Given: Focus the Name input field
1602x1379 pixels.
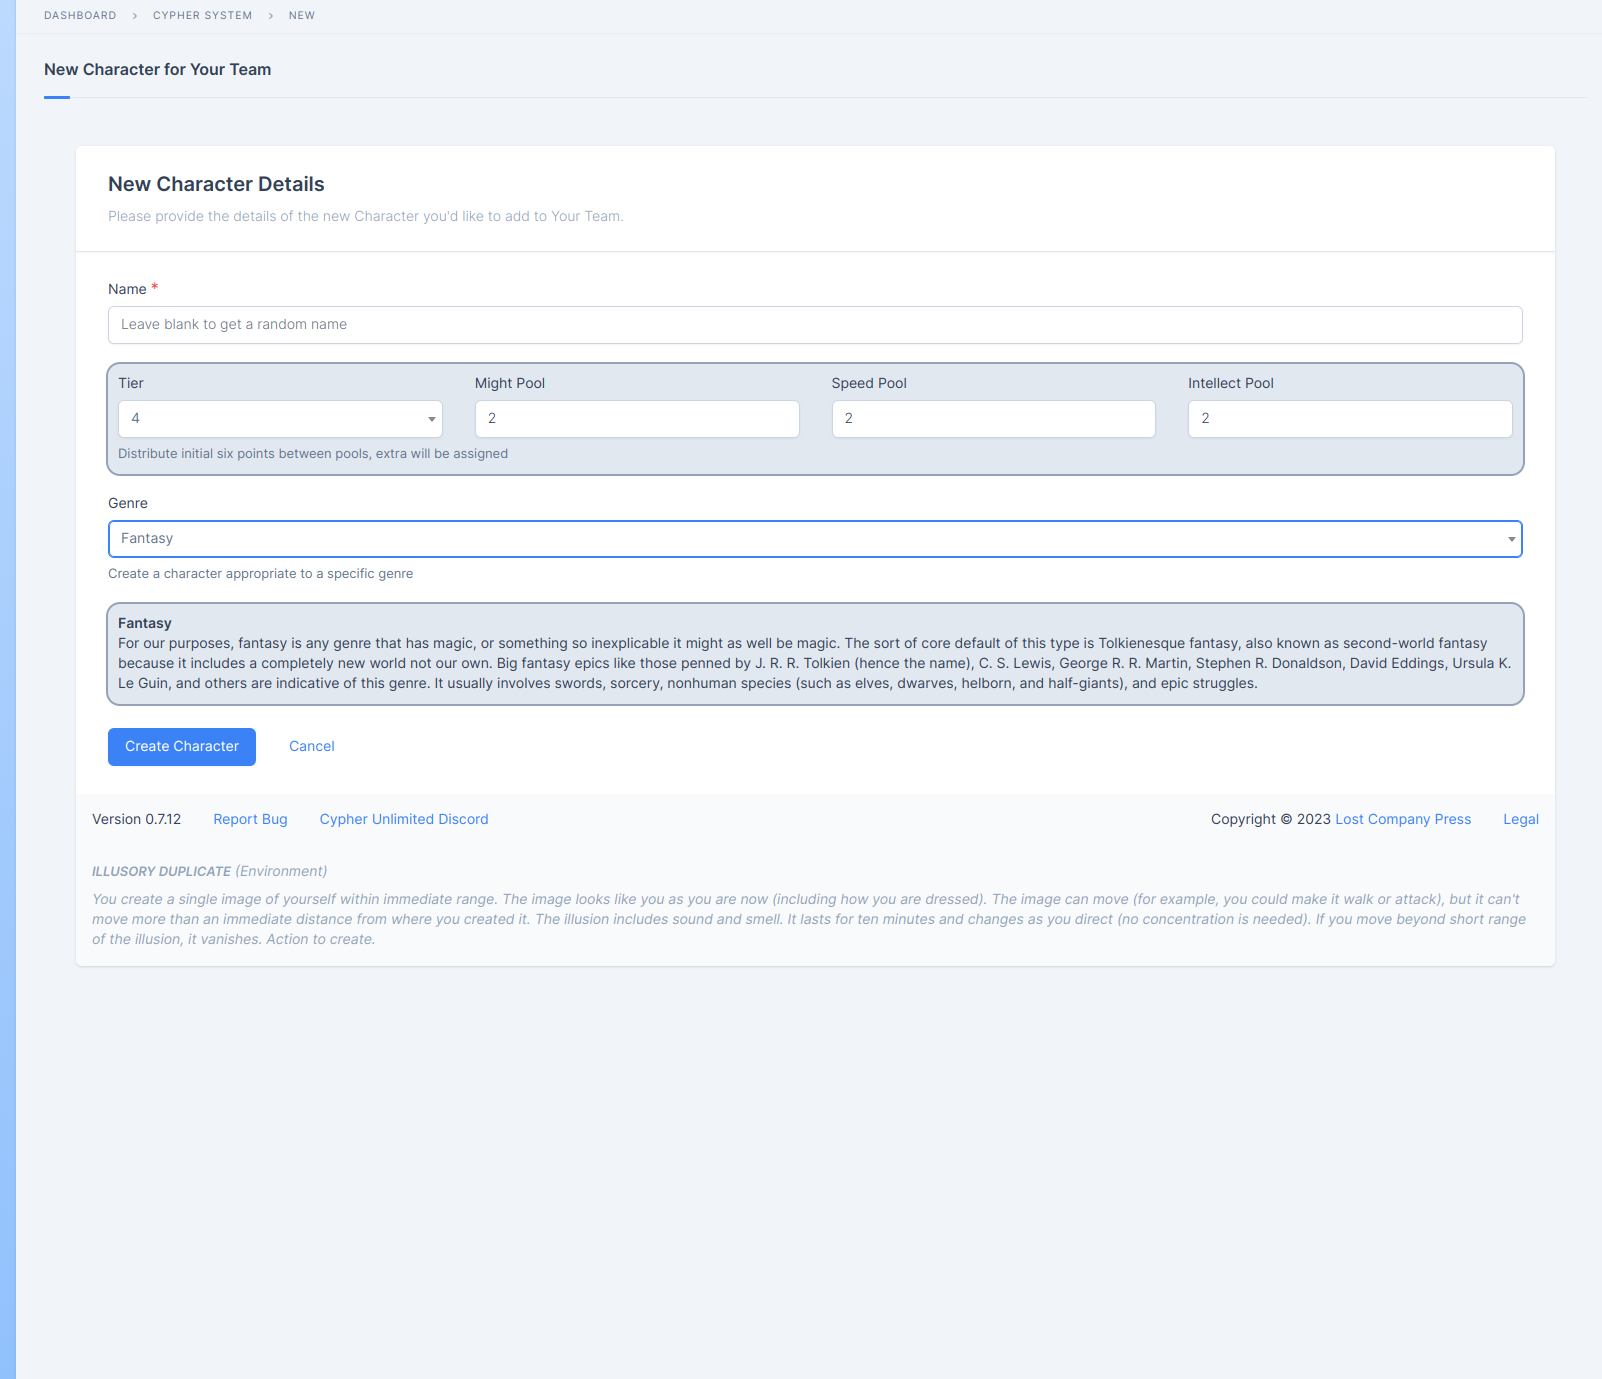Looking at the screenshot, I should [814, 325].
